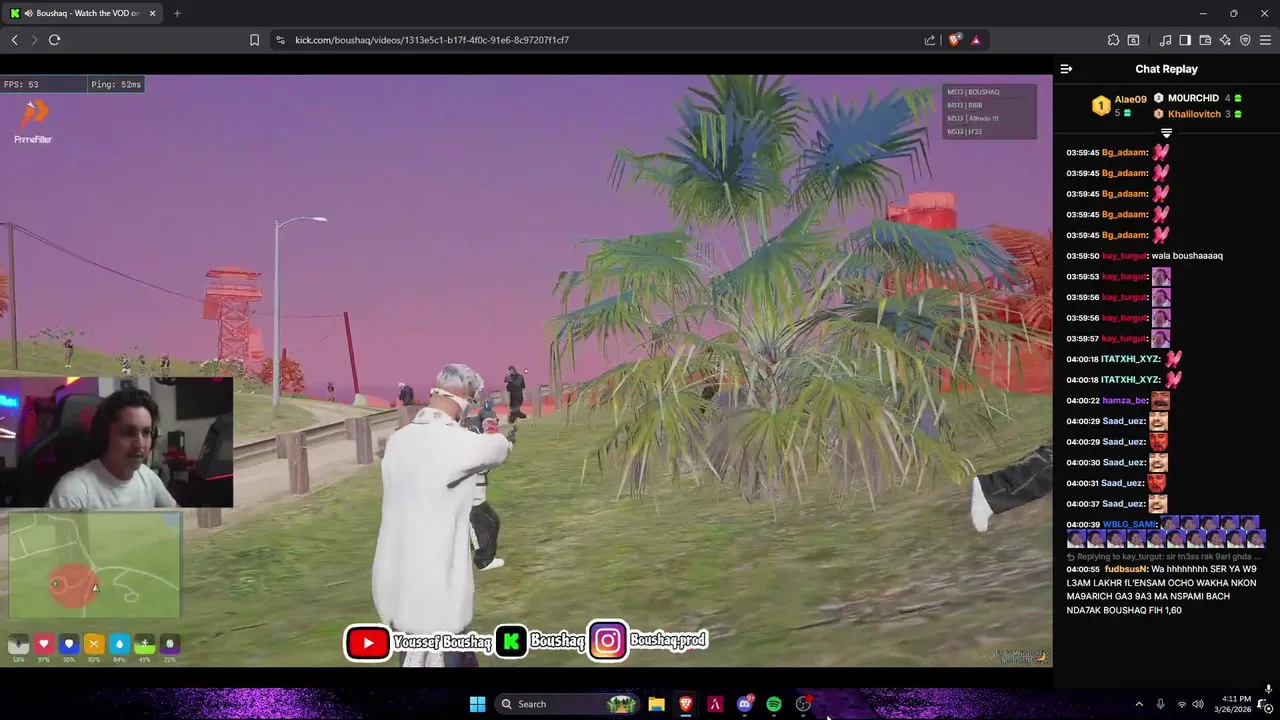
Task: Click the orange hunger HUD icon
Action: [94, 645]
